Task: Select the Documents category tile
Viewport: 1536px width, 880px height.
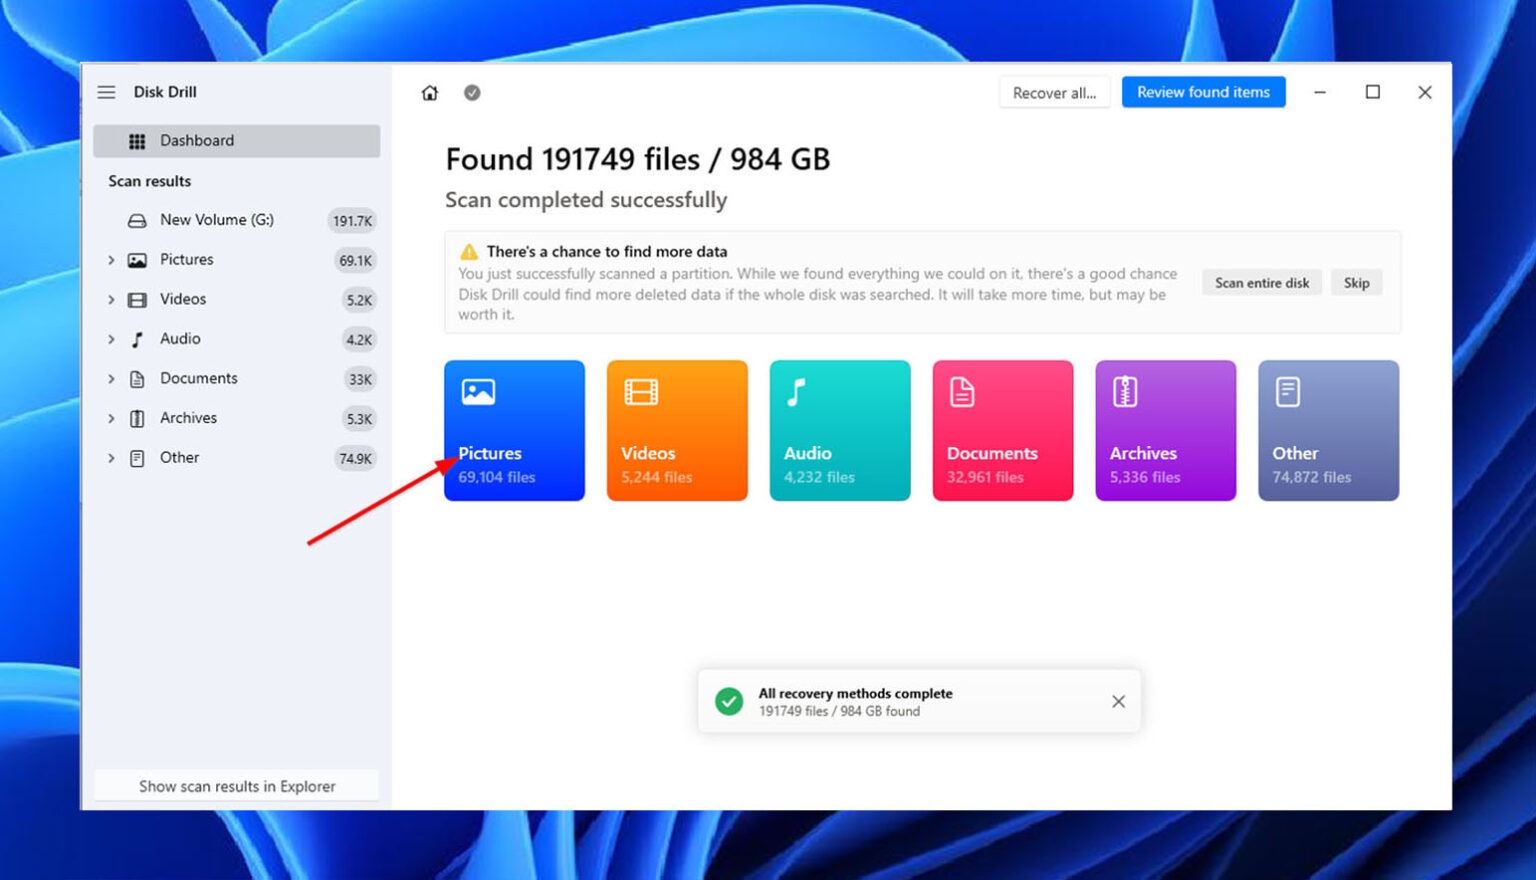Action: coord(1002,430)
